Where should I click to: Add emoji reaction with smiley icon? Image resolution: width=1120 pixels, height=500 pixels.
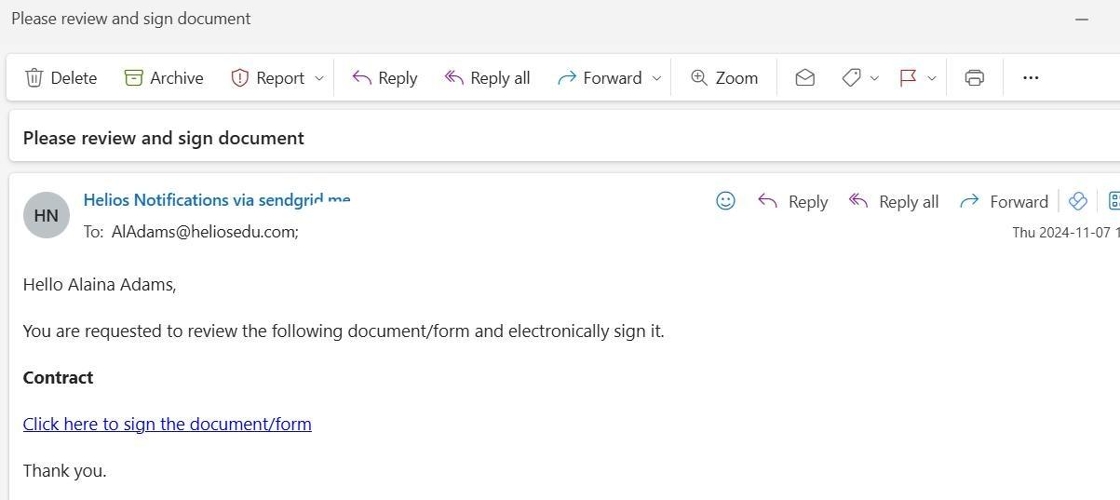tap(726, 201)
